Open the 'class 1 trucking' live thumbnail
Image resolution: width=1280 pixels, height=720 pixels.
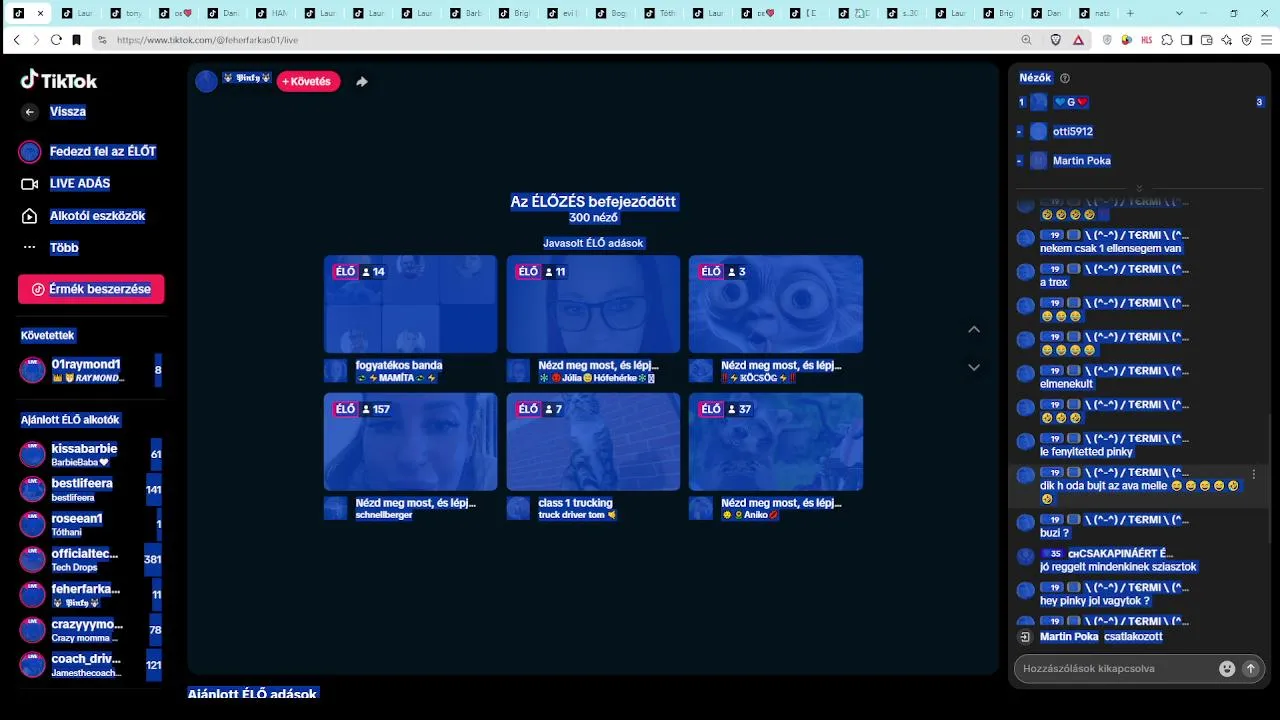[594, 442]
